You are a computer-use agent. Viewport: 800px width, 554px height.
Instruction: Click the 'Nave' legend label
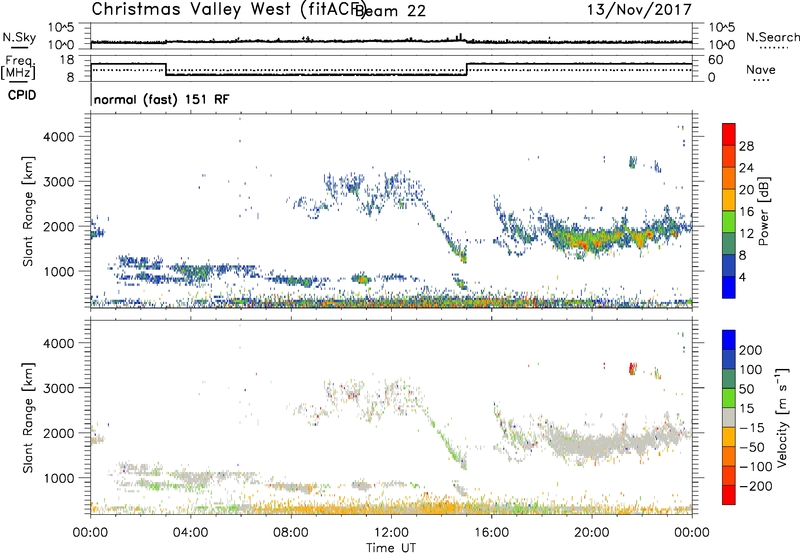click(761, 70)
